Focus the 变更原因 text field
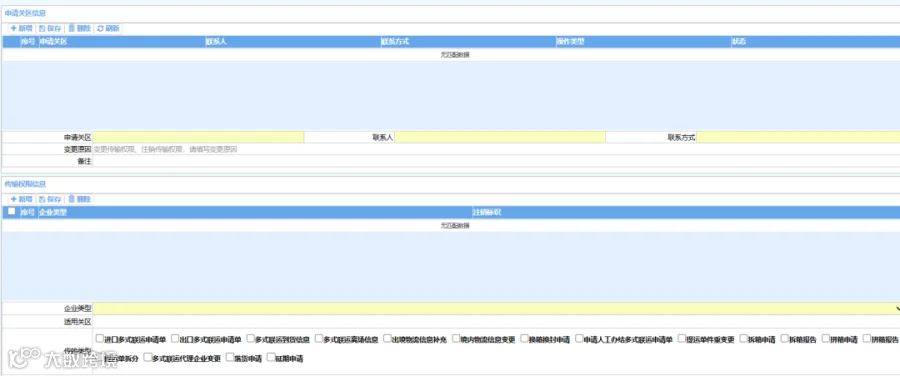The width and height of the screenshot is (900, 376). (496, 149)
